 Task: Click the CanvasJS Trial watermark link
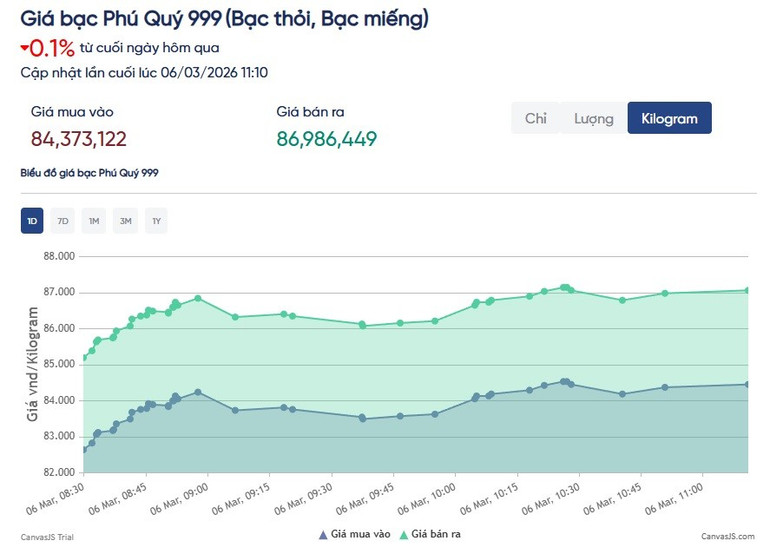(47, 537)
